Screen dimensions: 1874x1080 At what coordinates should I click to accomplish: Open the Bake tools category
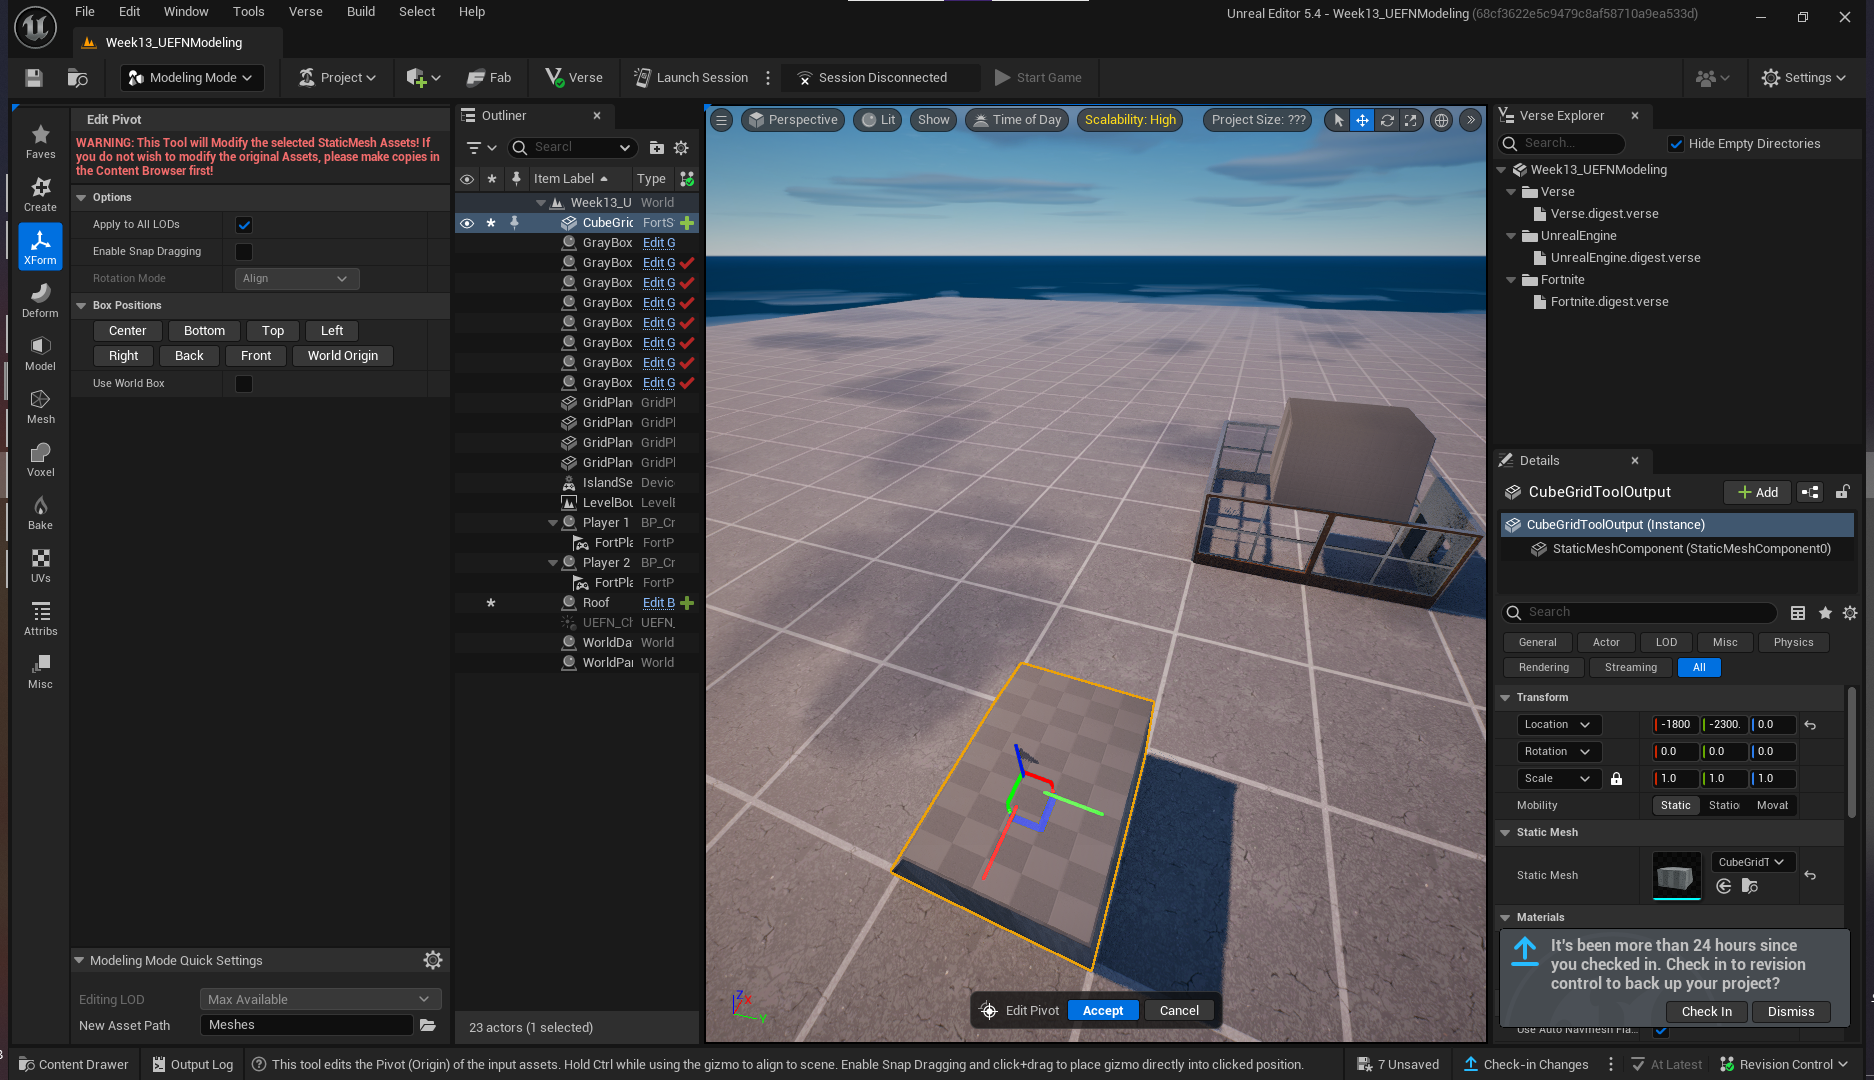pyautogui.click(x=40, y=512)
